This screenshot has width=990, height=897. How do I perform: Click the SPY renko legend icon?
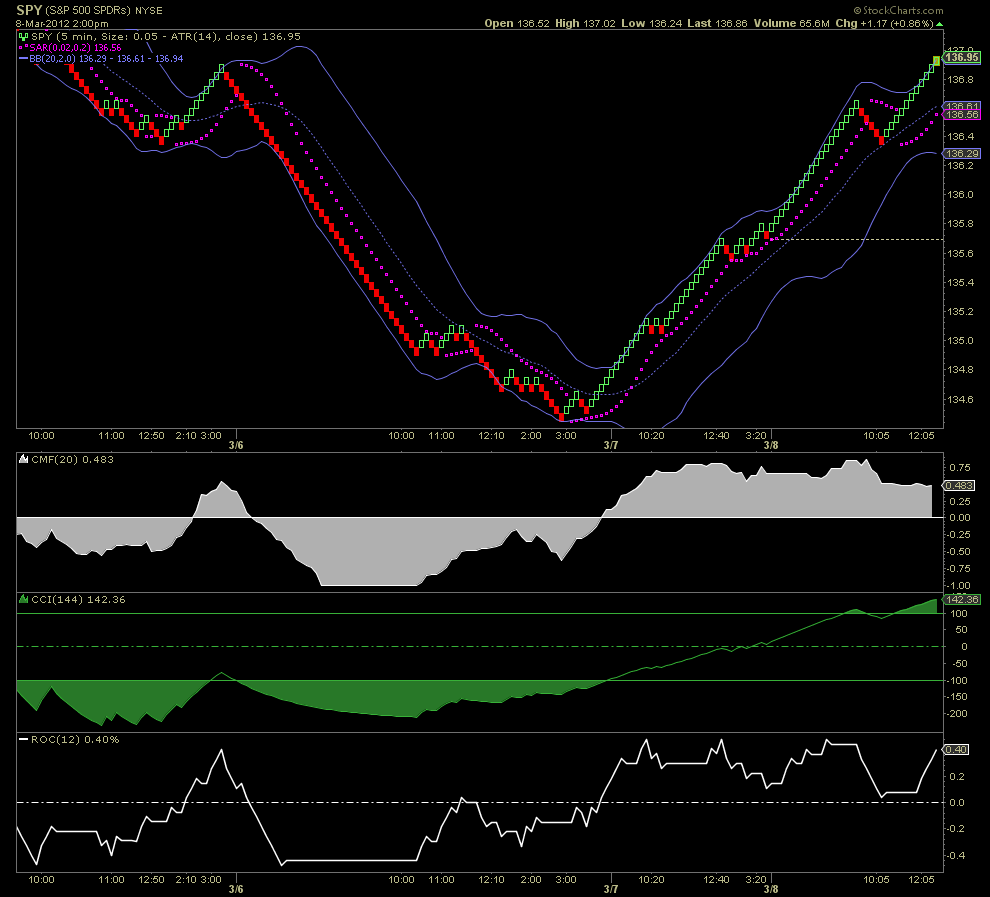tap(23, 37)
